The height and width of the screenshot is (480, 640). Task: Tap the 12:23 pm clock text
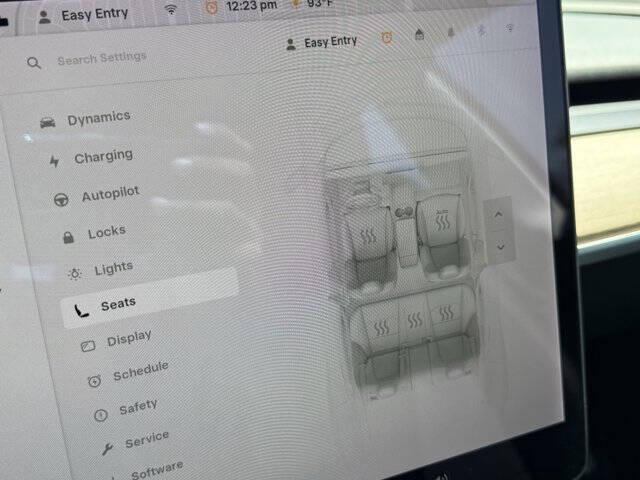tap(251, 6)
